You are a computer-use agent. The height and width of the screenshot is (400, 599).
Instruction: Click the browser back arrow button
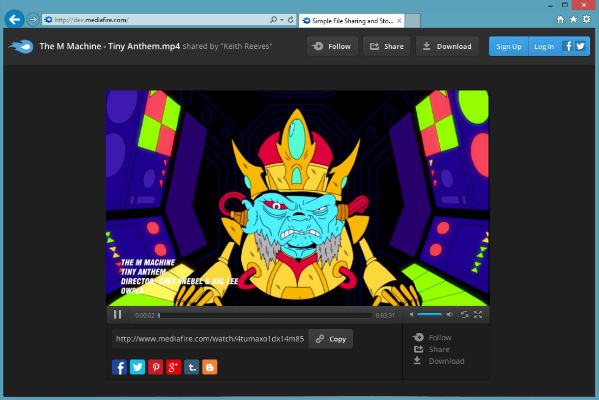tap(15, 19)
